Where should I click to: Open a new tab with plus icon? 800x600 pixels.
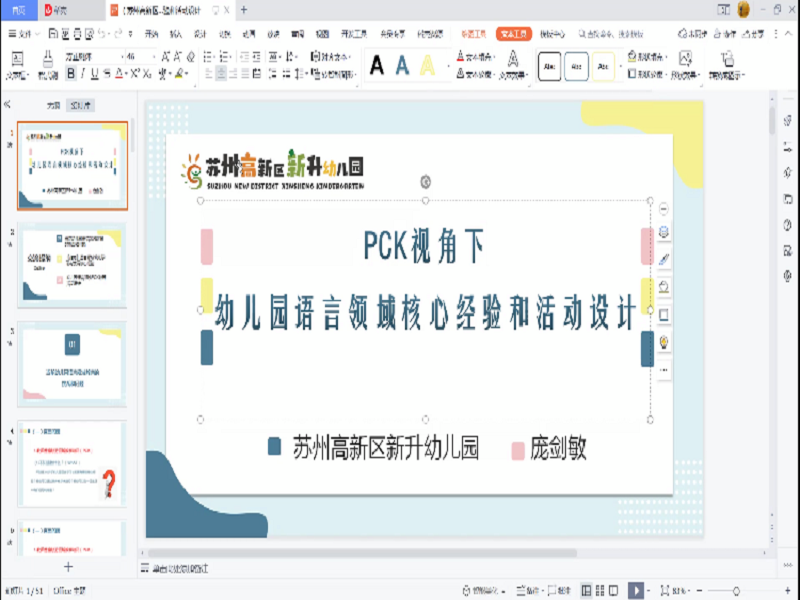point(243,10)
